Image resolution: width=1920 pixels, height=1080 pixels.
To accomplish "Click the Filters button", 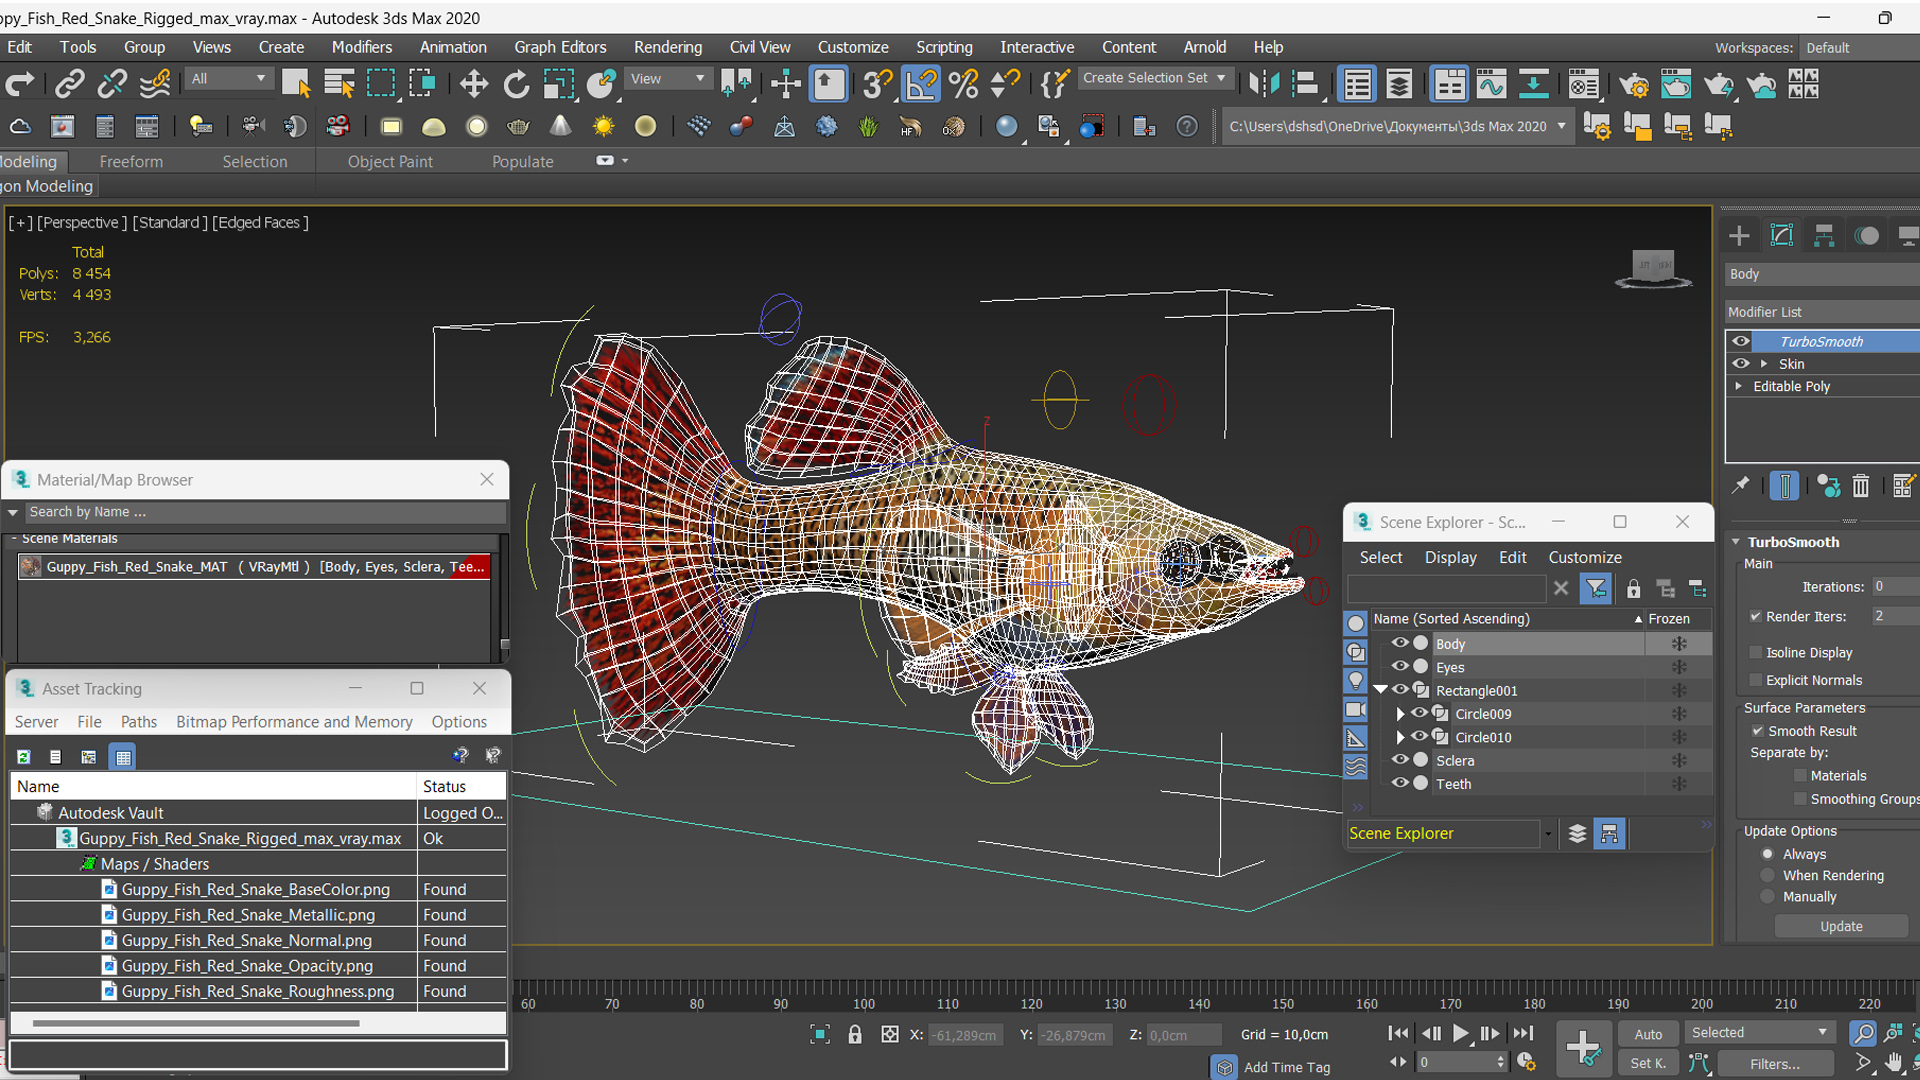I will (x=1775, y=1064).
